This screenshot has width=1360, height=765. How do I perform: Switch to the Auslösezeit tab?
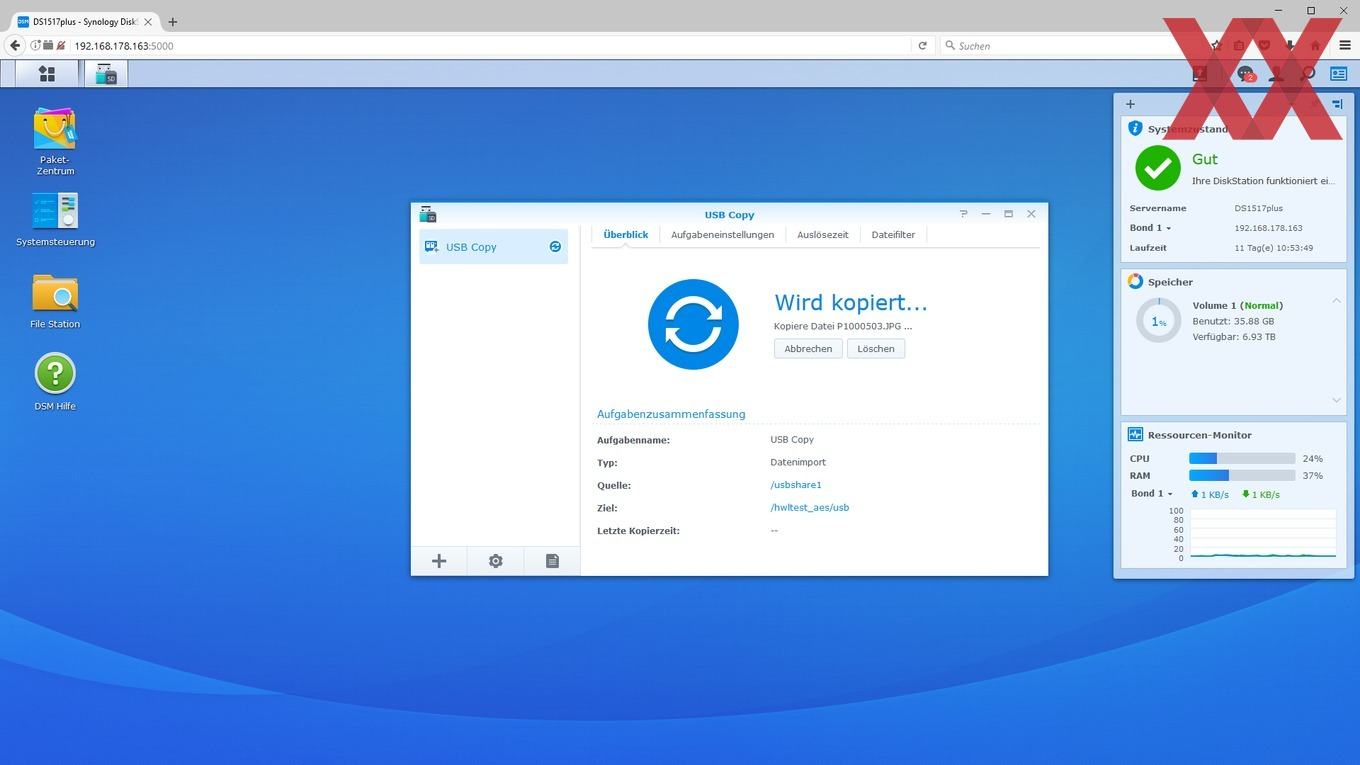pos(822,234)
